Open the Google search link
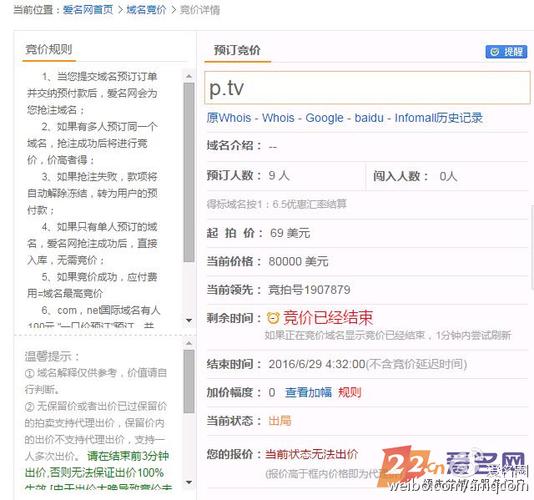This screenshot has width=534, height=500. coord(324,118)
